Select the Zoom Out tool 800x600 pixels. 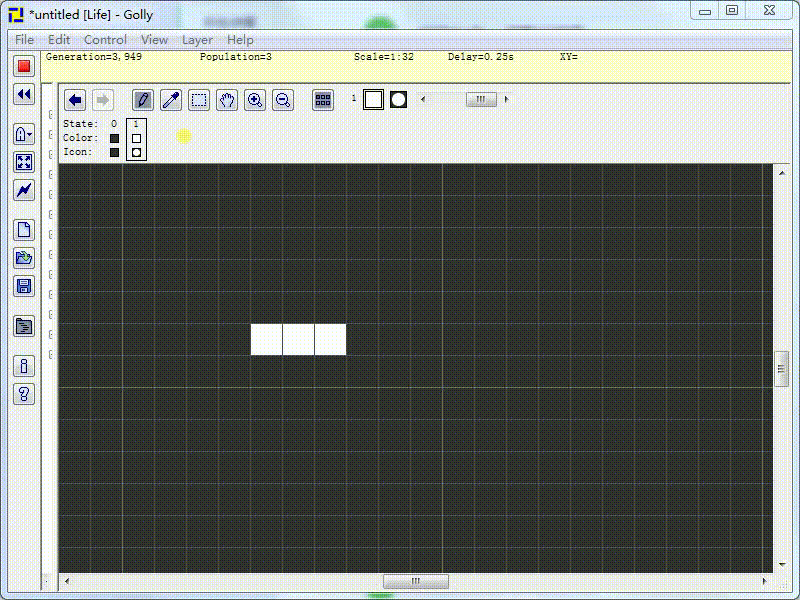point(283,100)
